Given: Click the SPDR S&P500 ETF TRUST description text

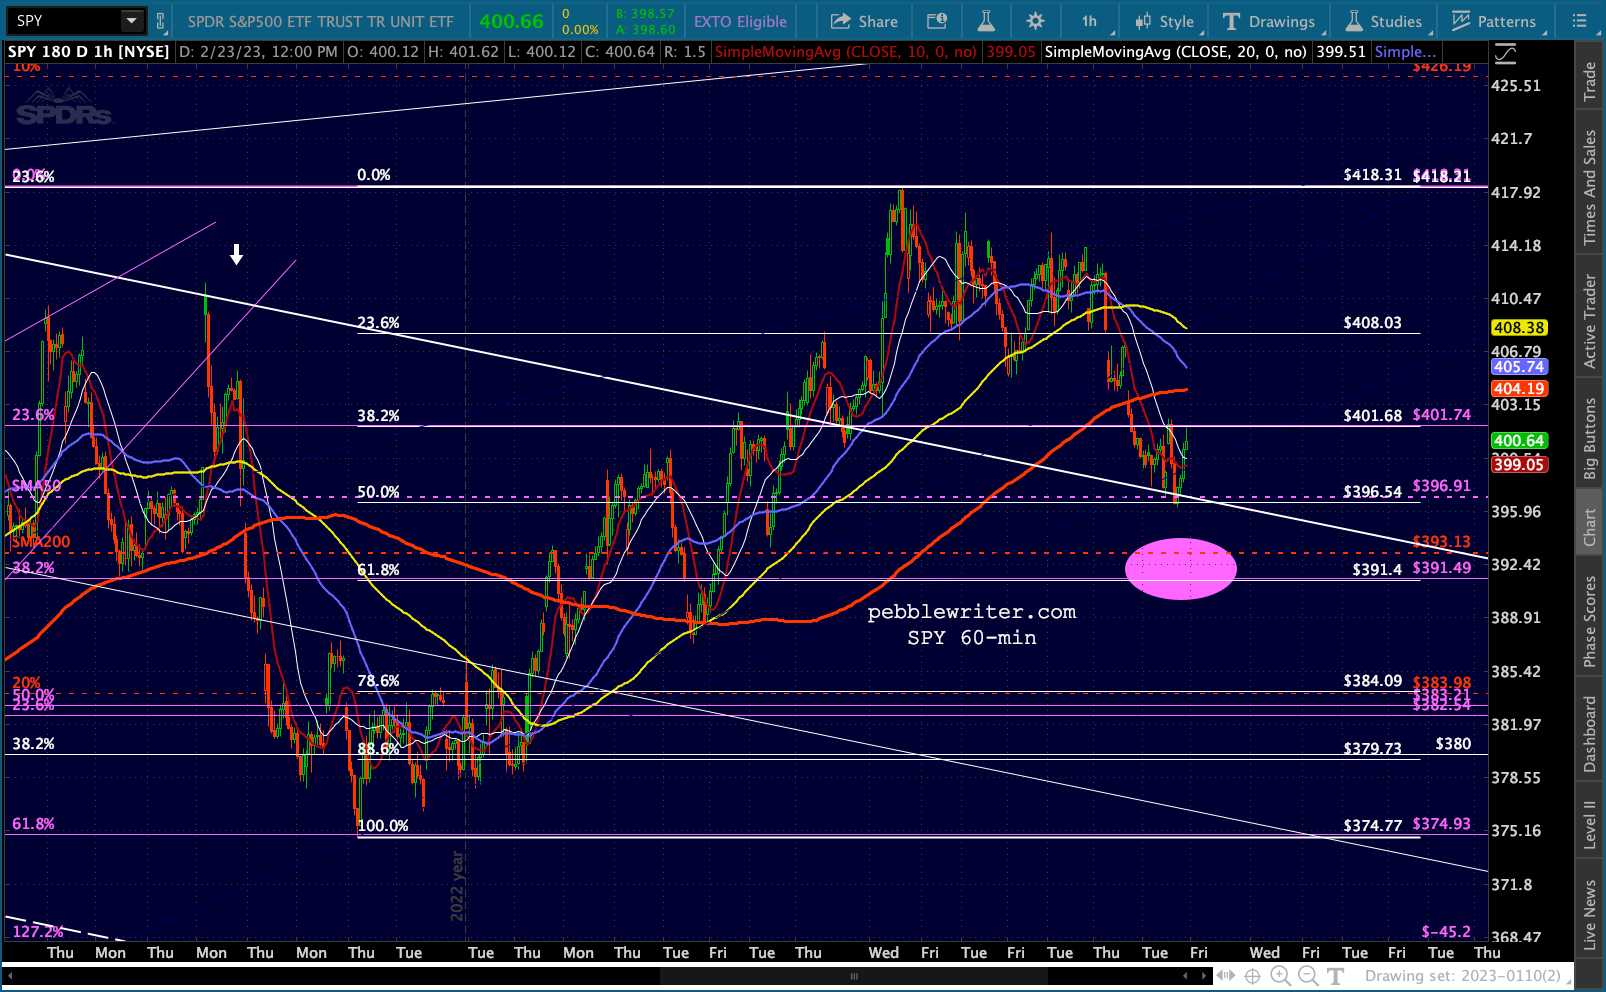Looking at the screenshot, I should (321, 21).
